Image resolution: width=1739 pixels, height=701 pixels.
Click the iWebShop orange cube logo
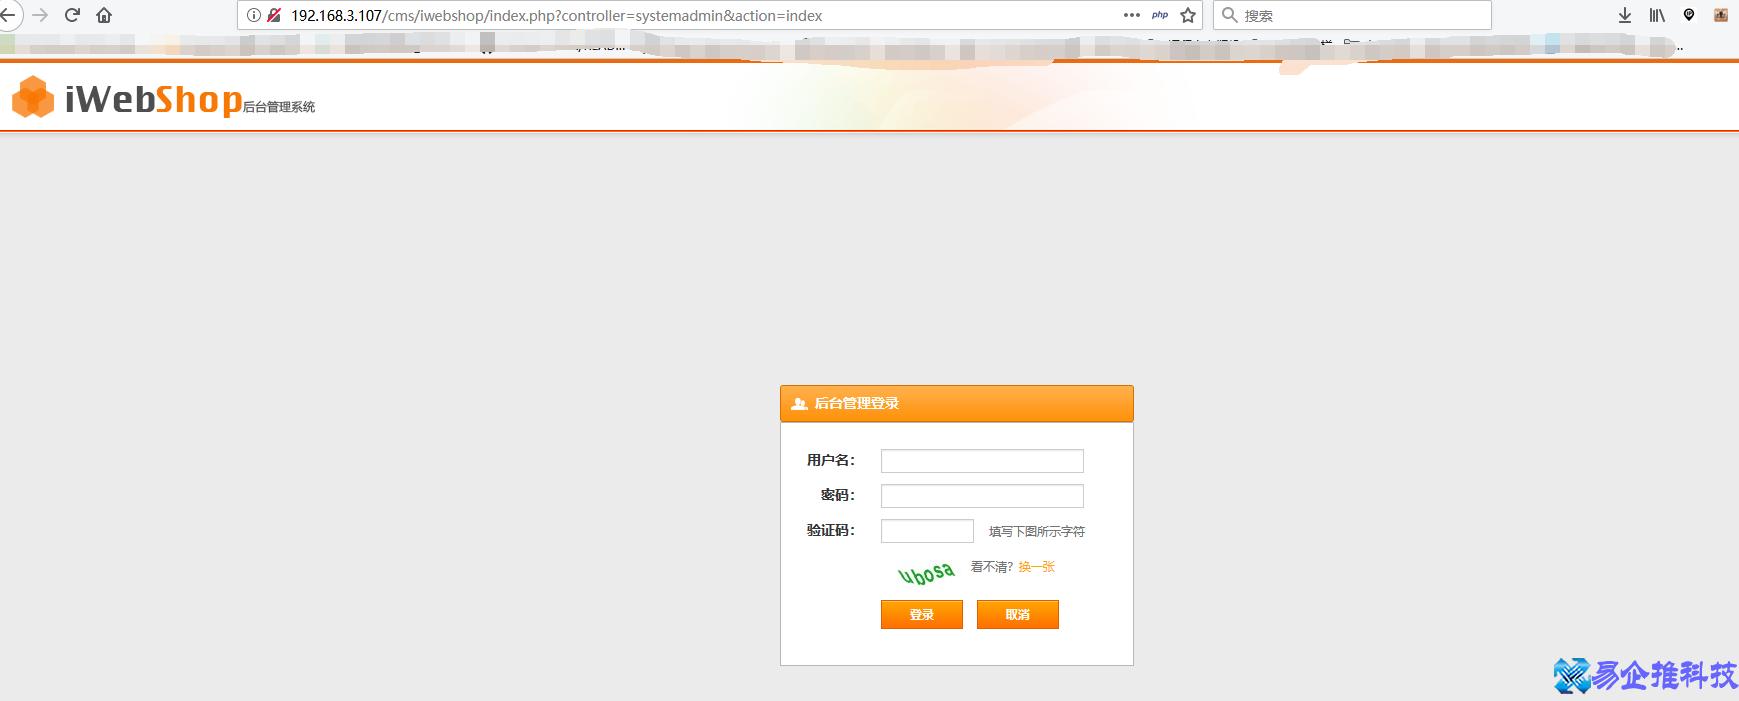pos(33,97)
